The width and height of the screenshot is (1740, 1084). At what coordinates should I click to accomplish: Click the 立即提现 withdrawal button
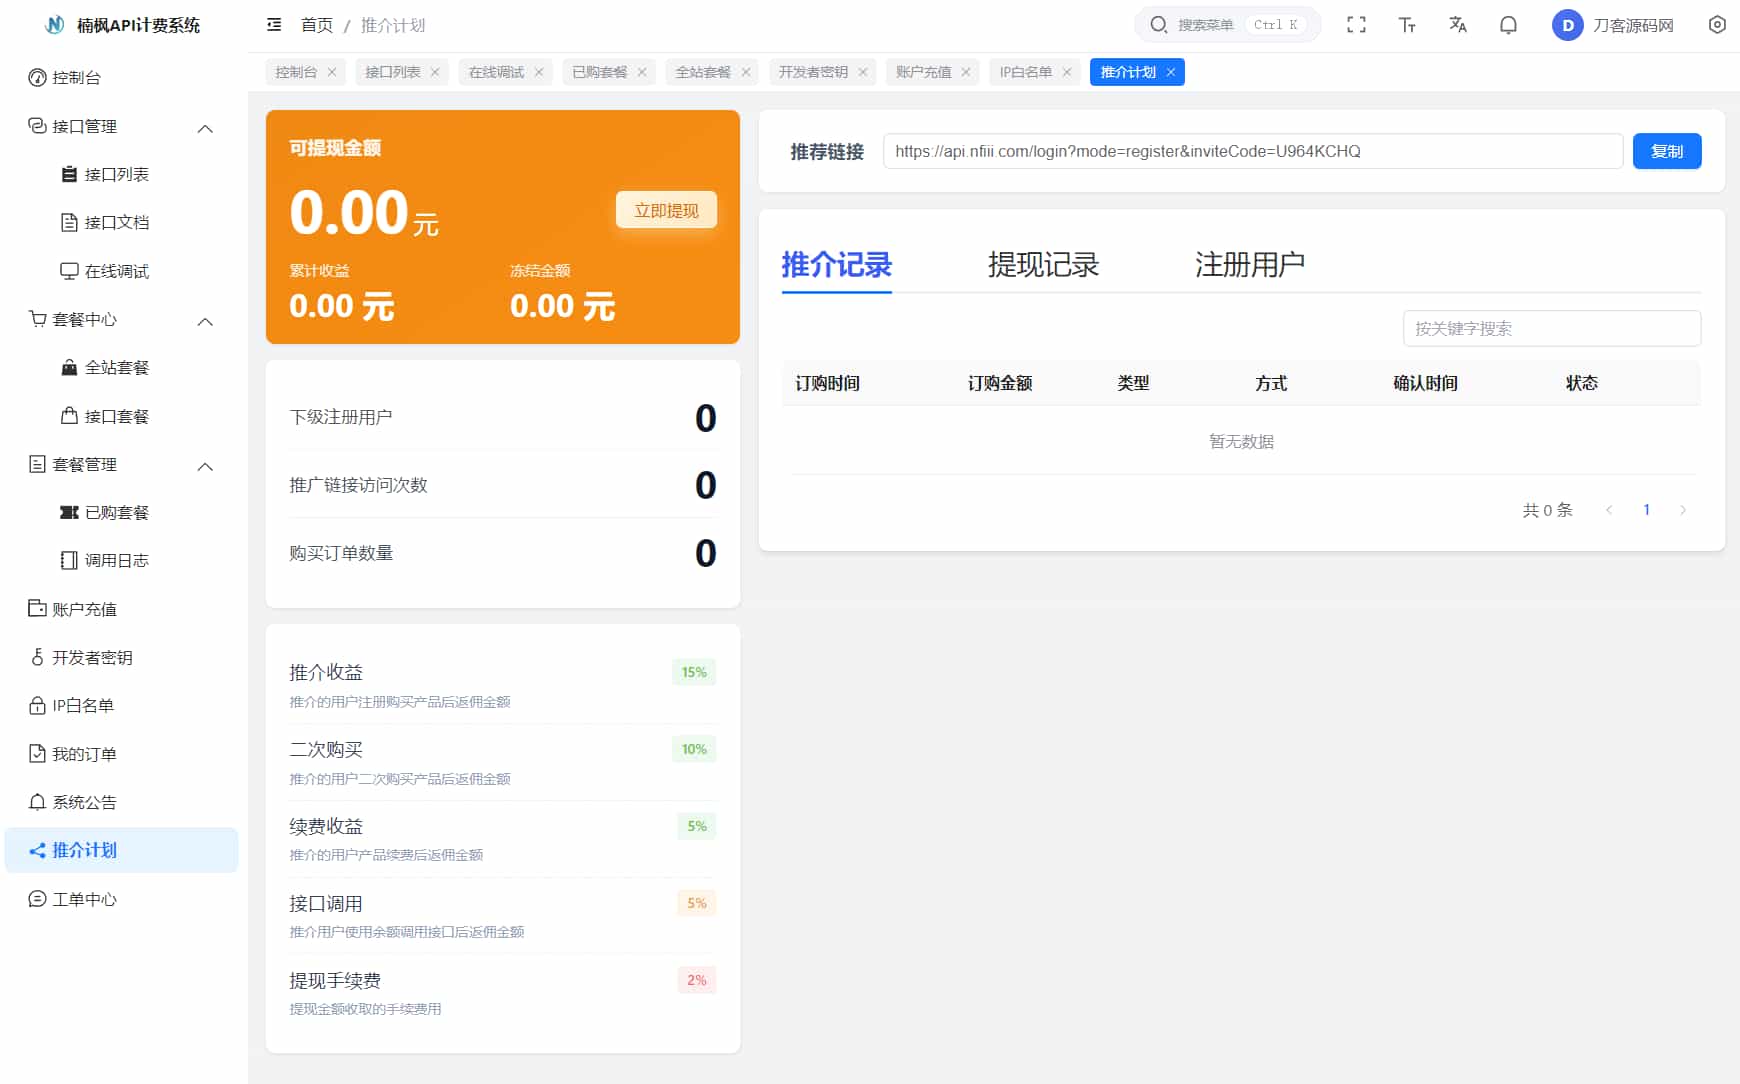click(x=666, y=210)
